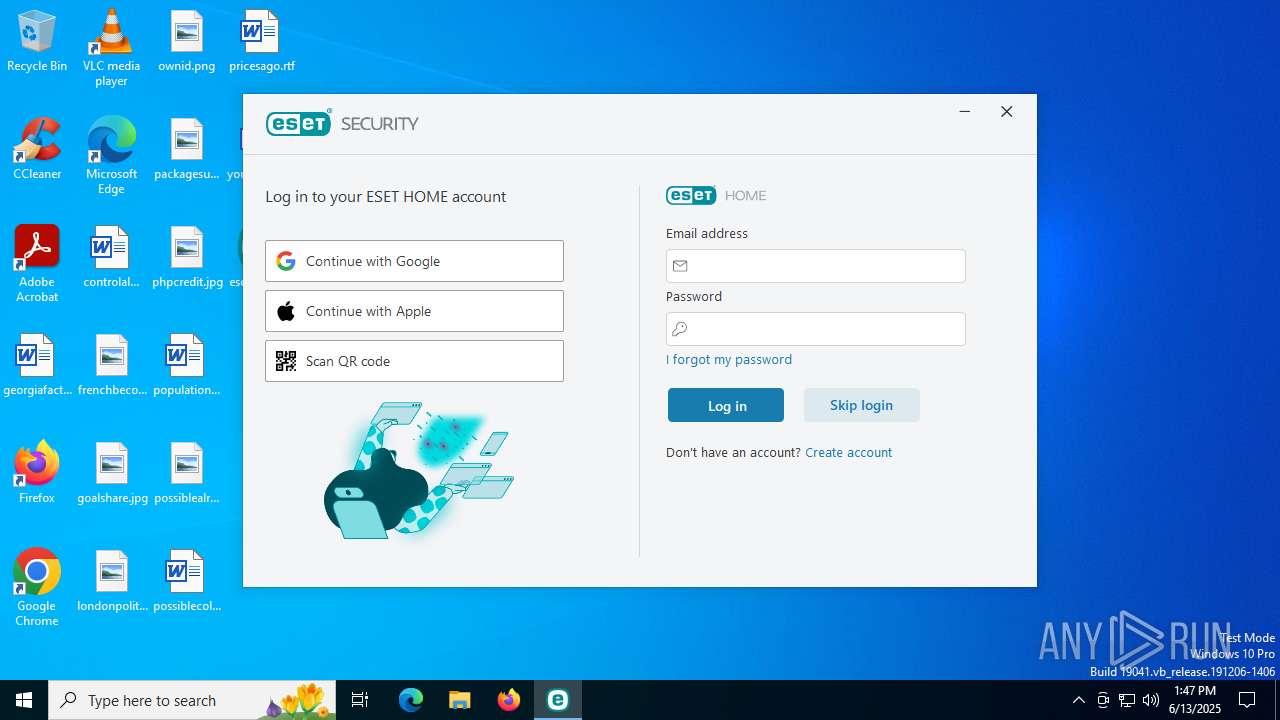Open Task View in the taskbar
Screen dimensions: 1280x720
[x=360, y=700]
